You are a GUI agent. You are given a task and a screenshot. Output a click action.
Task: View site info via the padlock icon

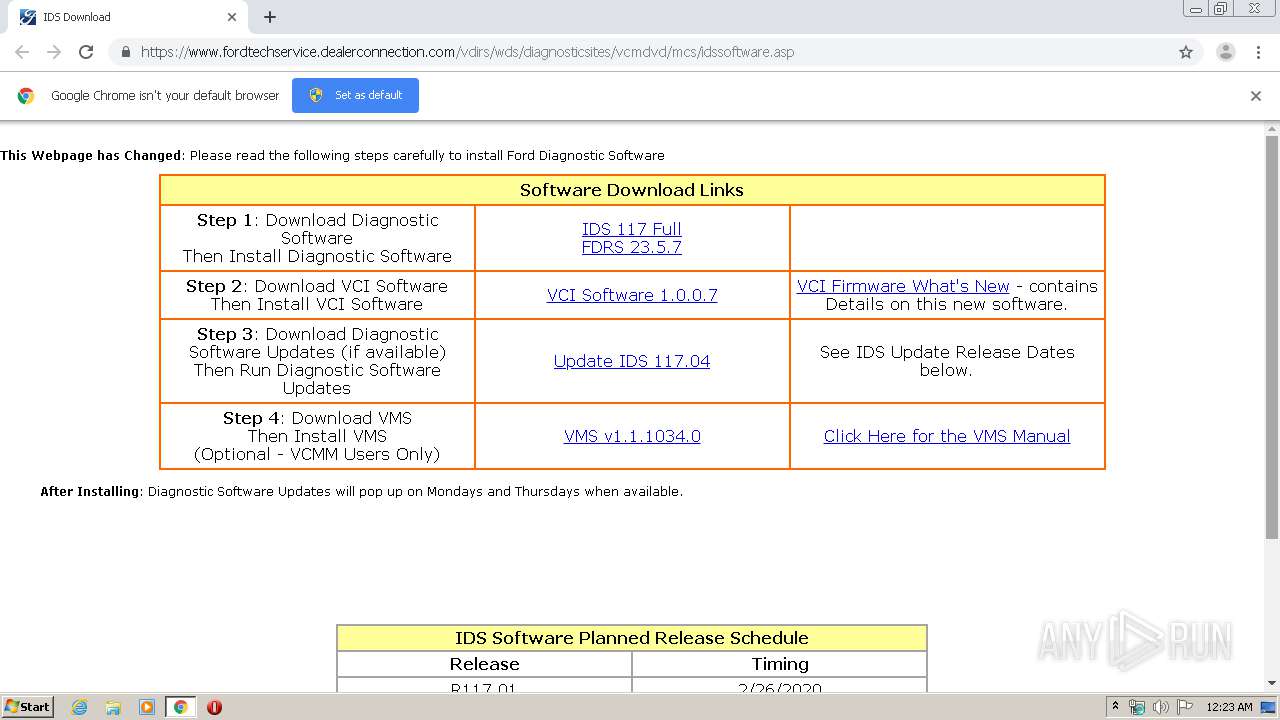[125, 52]
